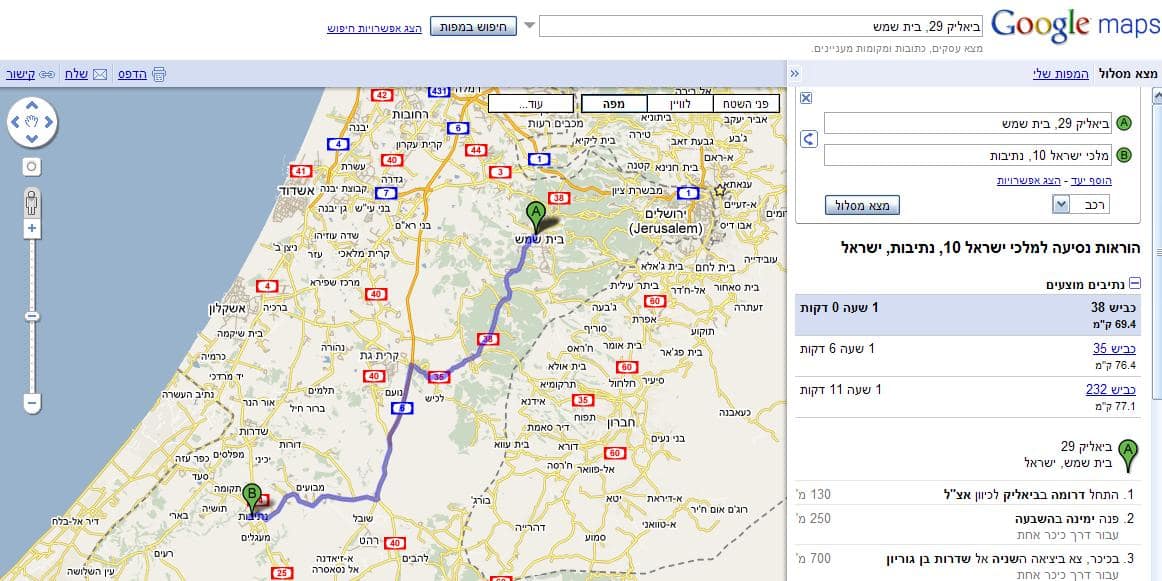
Task: Open the שלח send link
Action: (x=76, y=74)
